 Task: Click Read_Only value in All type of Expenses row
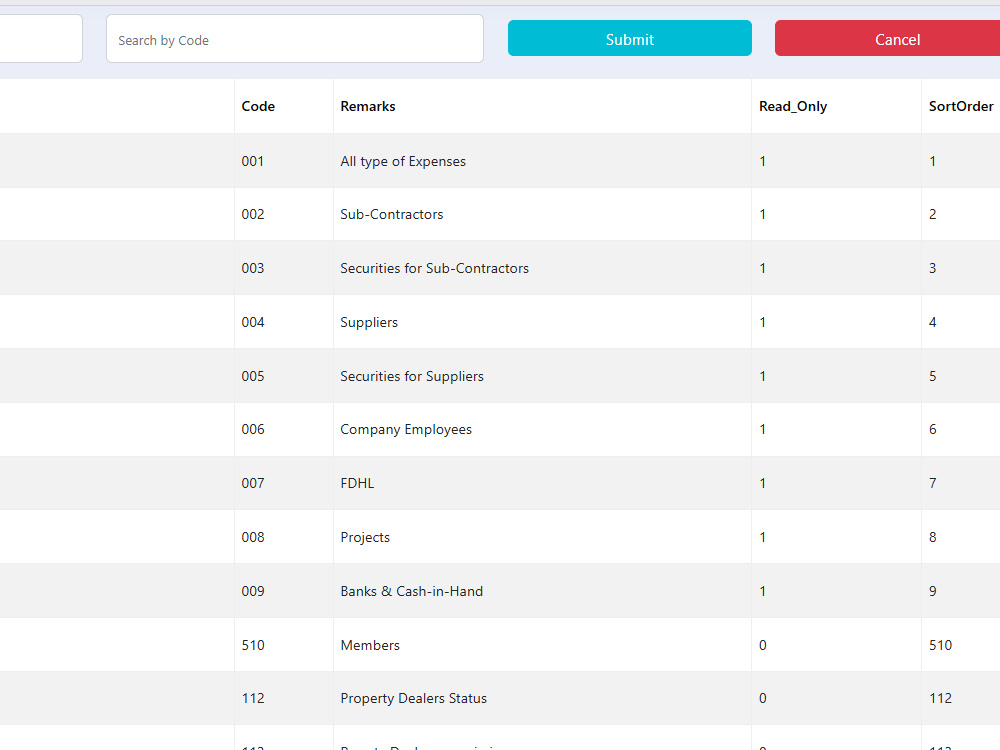click(x=763, y=161)
